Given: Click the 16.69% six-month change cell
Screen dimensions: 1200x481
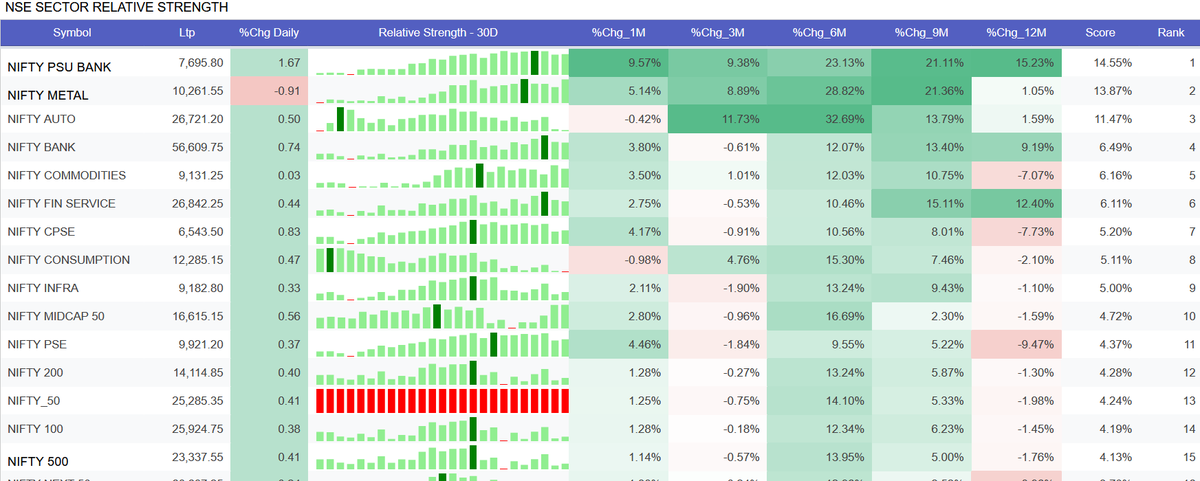Looking at the screenshot, I should pos(819,316).
